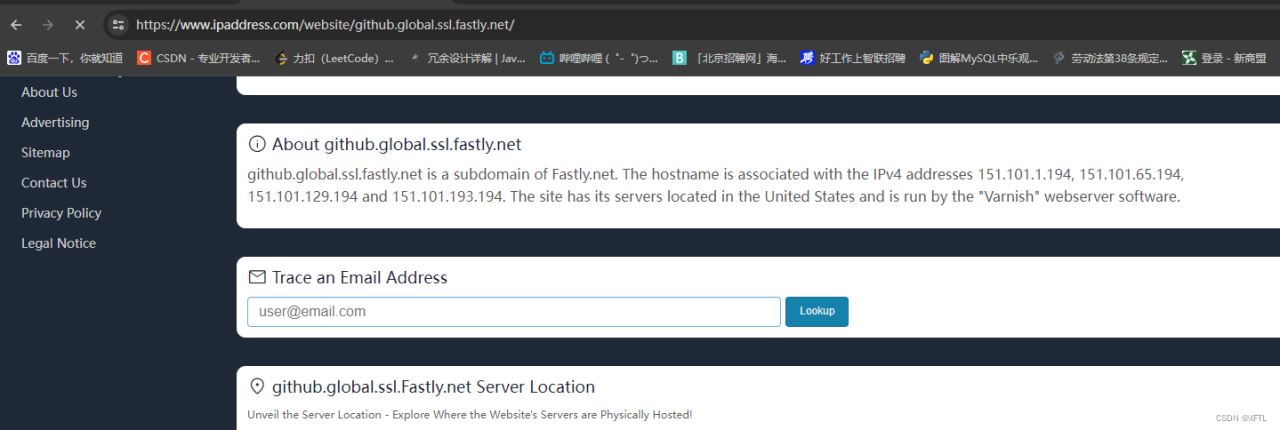Screen dimensions: 1280x430
Task: Open the Privacy Policy link
Action: point(61,213)
